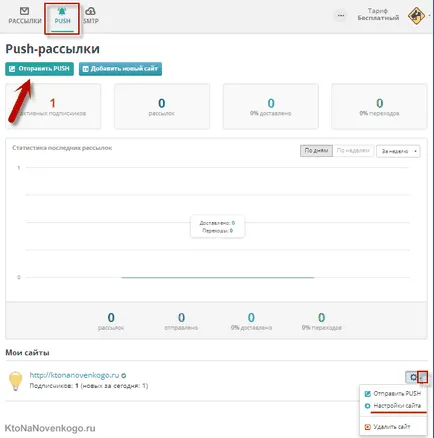
Task: Choose Удалить сайт from the menu
Action: [387, 427]
